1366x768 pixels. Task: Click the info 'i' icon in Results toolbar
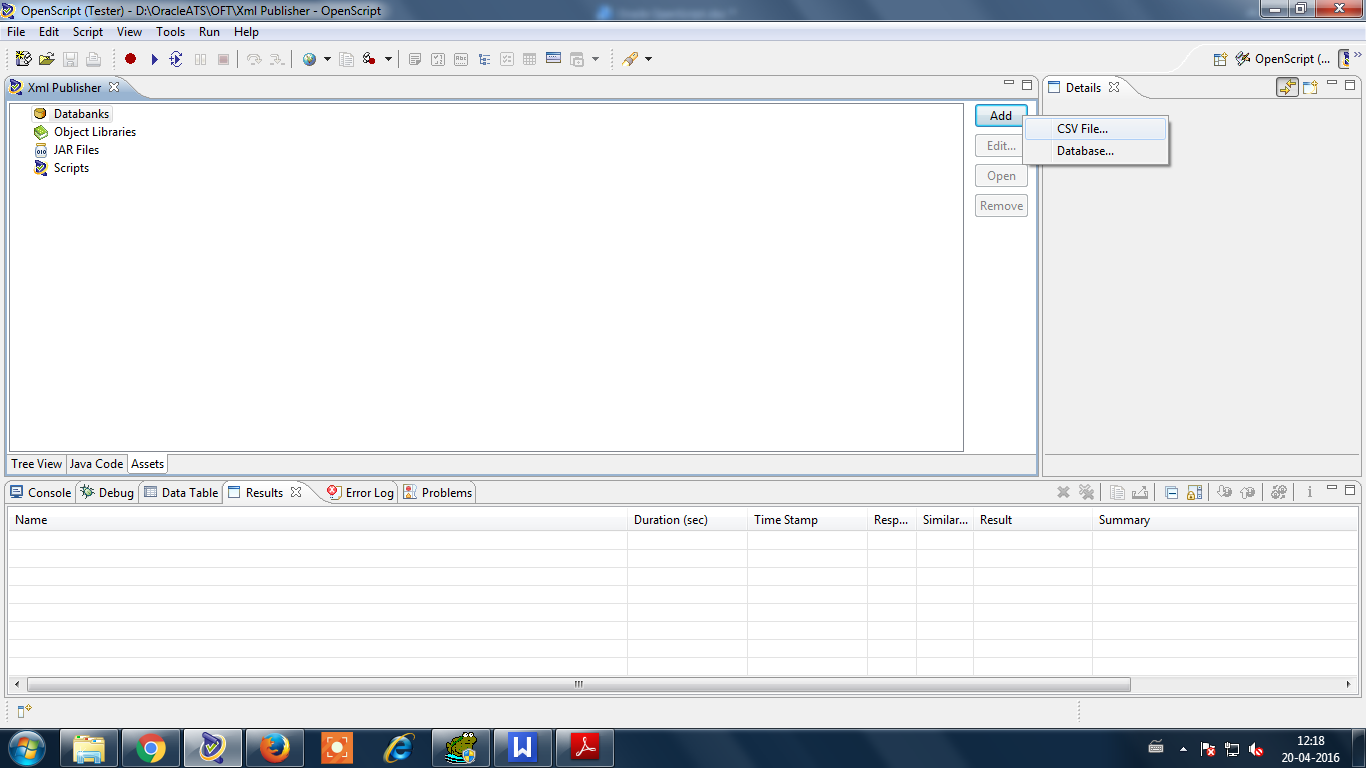coord(1309,492)
